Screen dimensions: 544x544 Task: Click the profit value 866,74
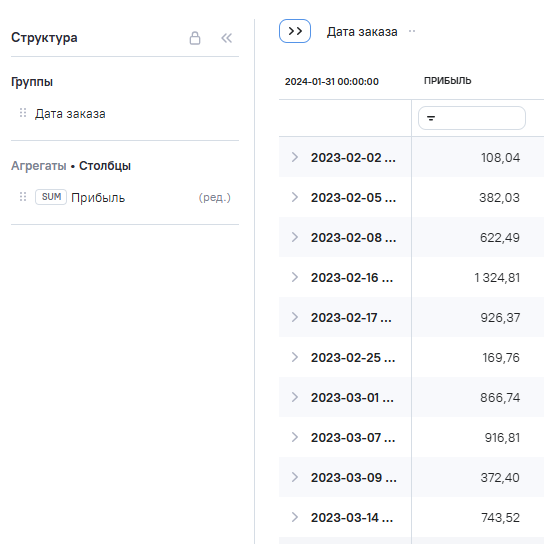(x=500, y=398)
